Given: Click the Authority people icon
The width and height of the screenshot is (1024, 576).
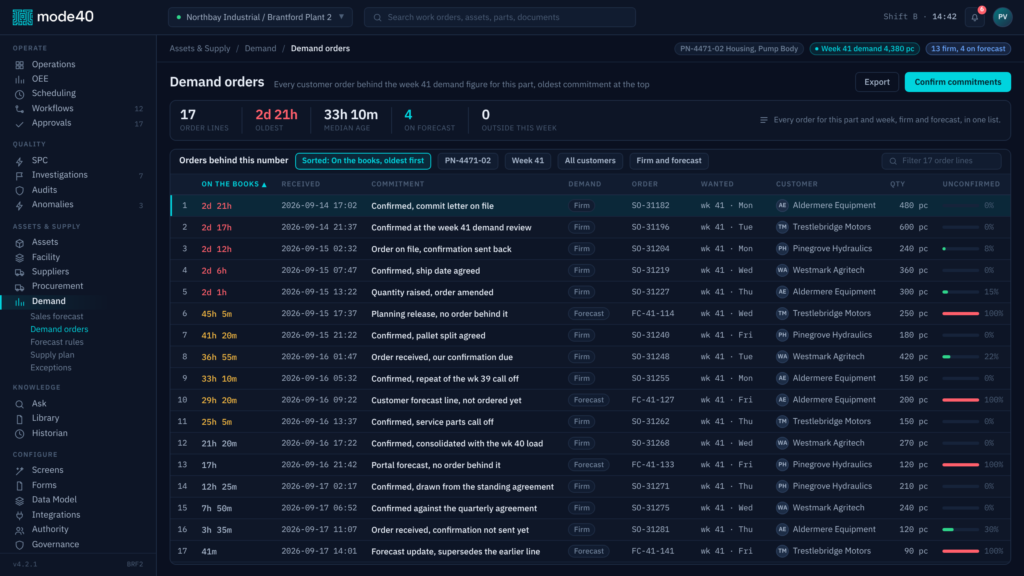Looking at the screenshot, I should pos(20,530).
